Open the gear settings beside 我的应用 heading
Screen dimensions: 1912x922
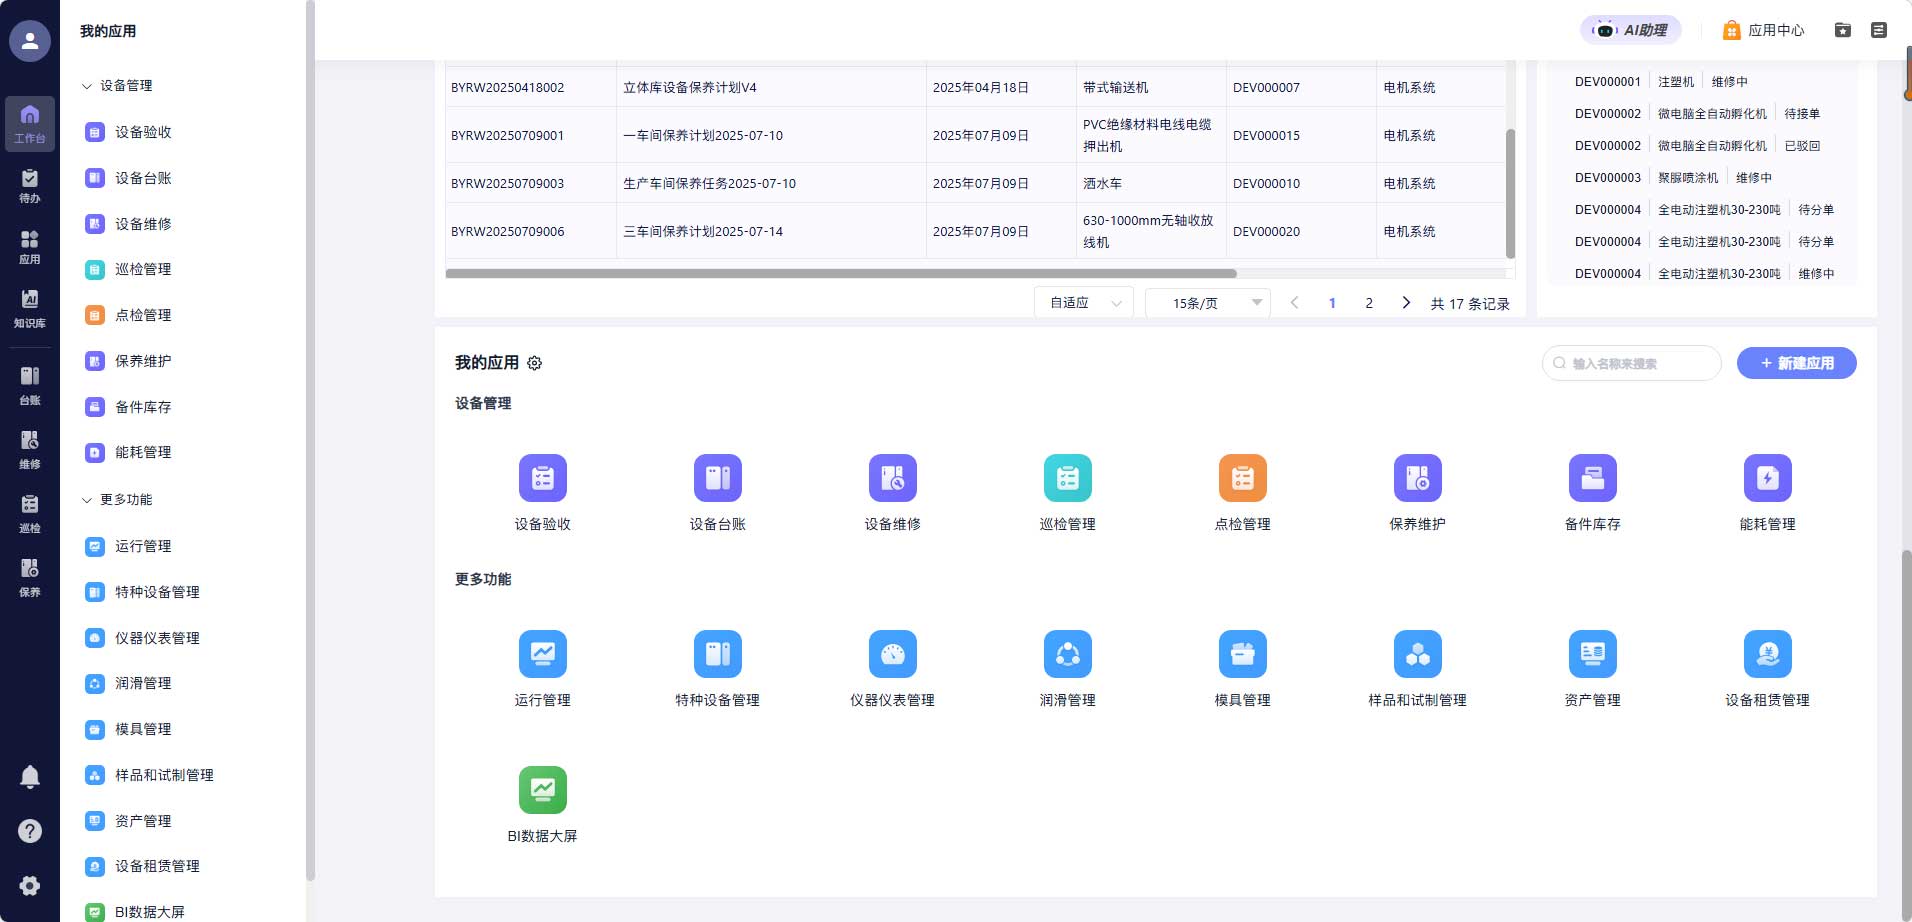[535, 363]
